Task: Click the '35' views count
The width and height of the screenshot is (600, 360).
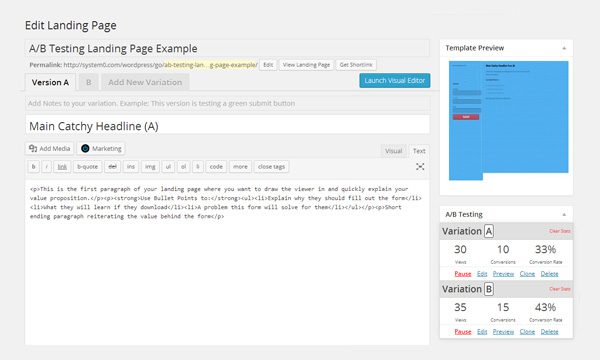Action: tap(460, 307)
